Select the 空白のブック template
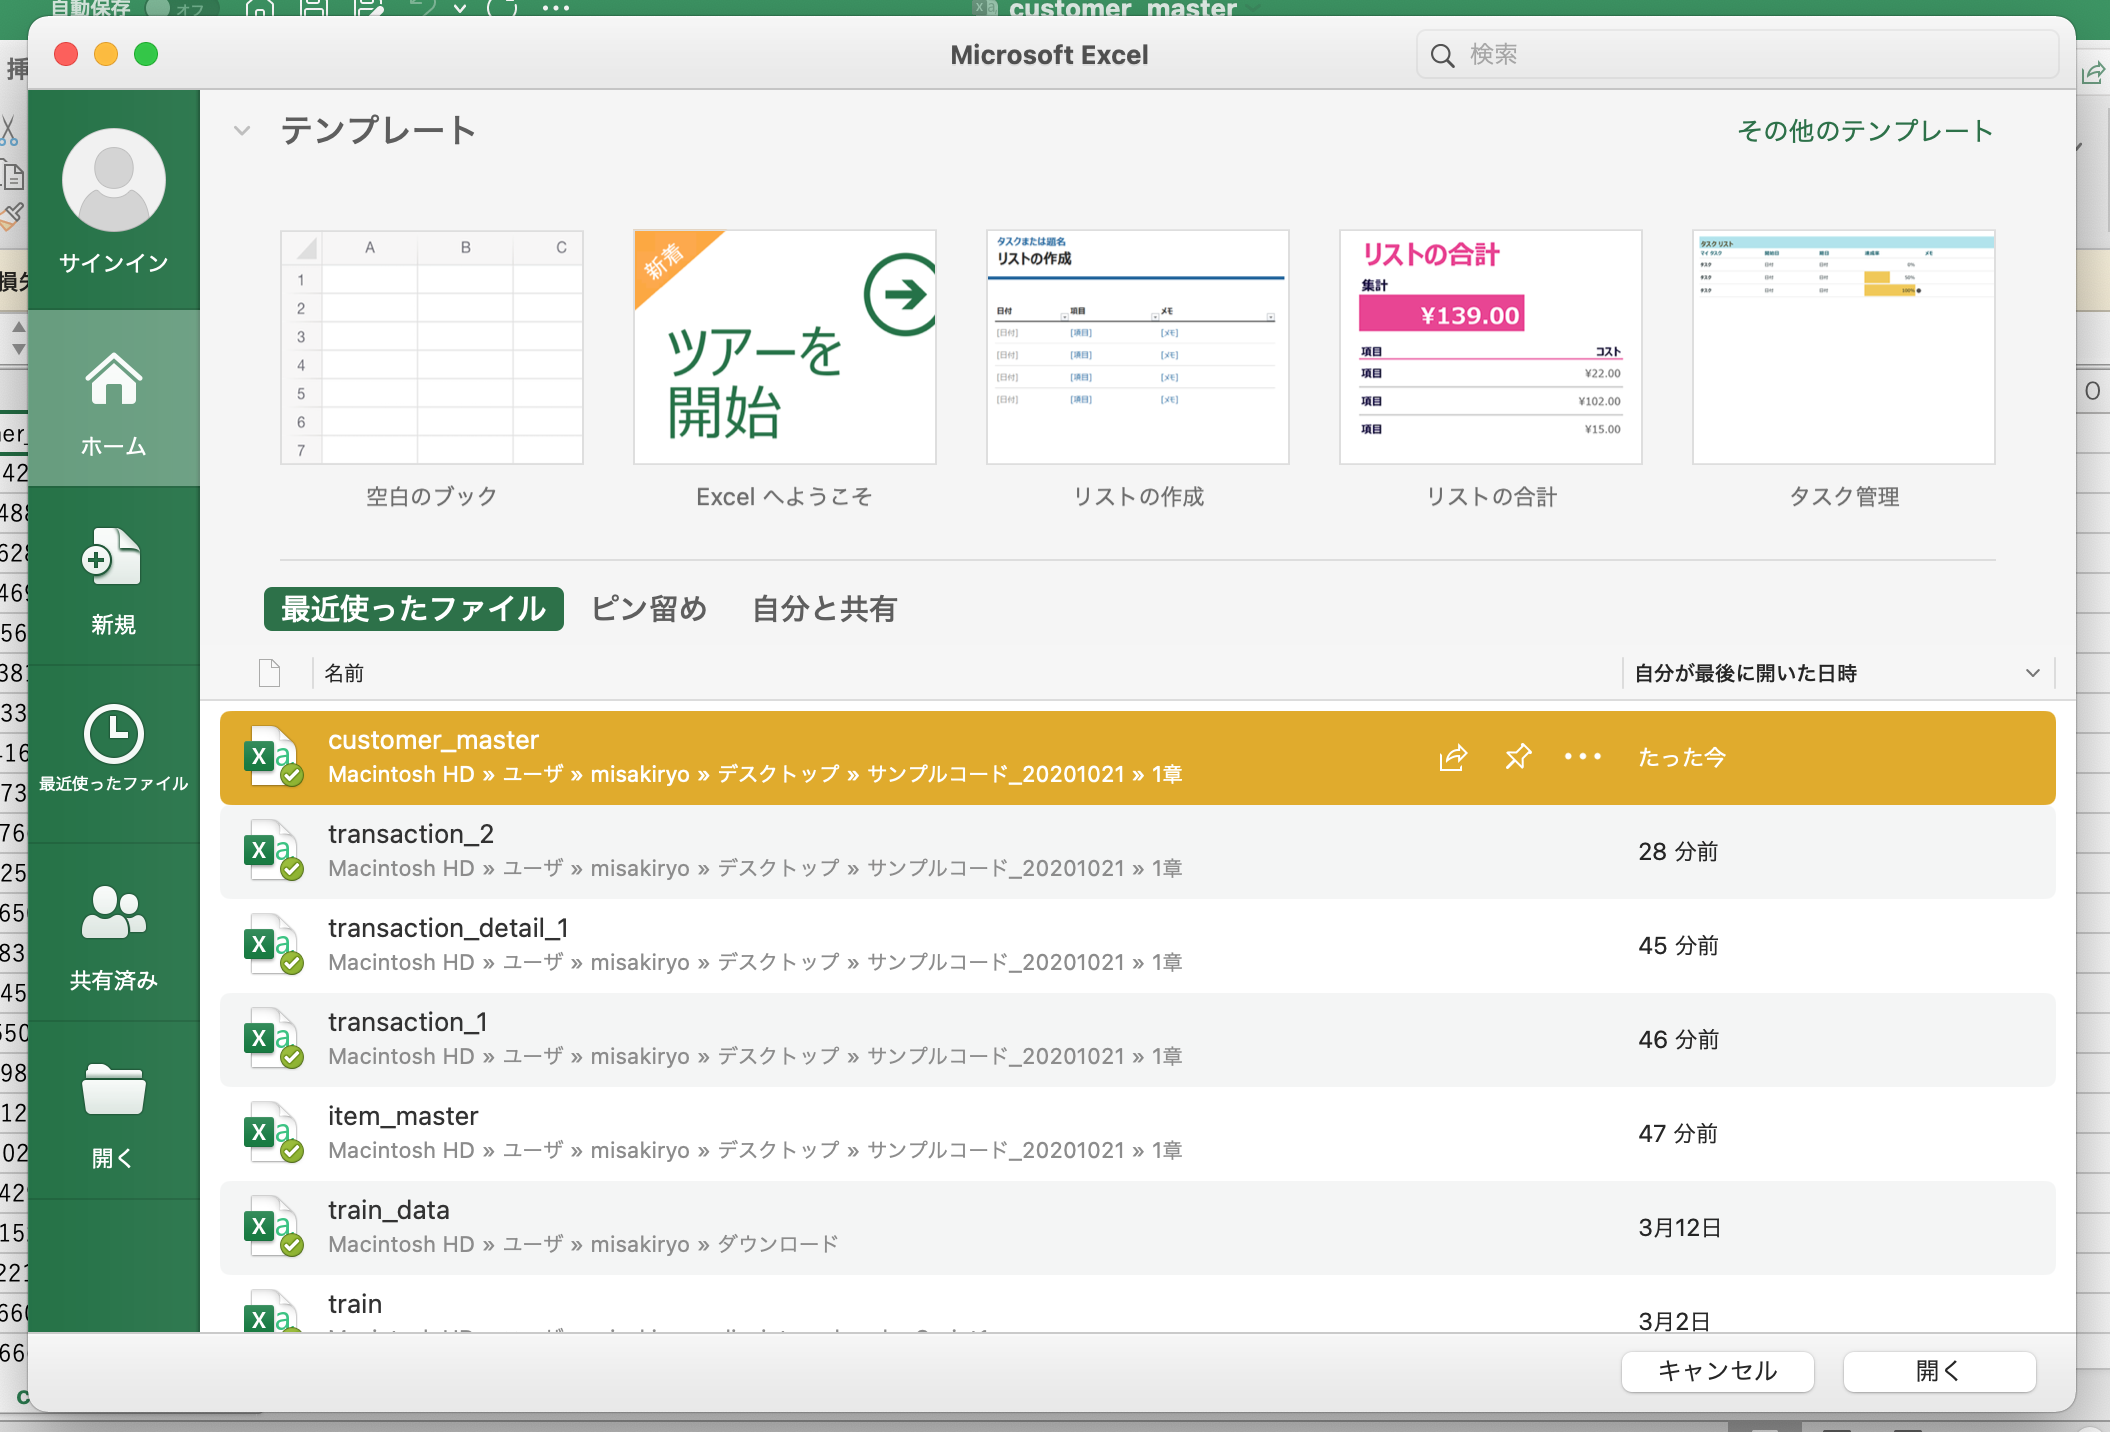This screenshot has width=2110, height=1432. point(430,346)
